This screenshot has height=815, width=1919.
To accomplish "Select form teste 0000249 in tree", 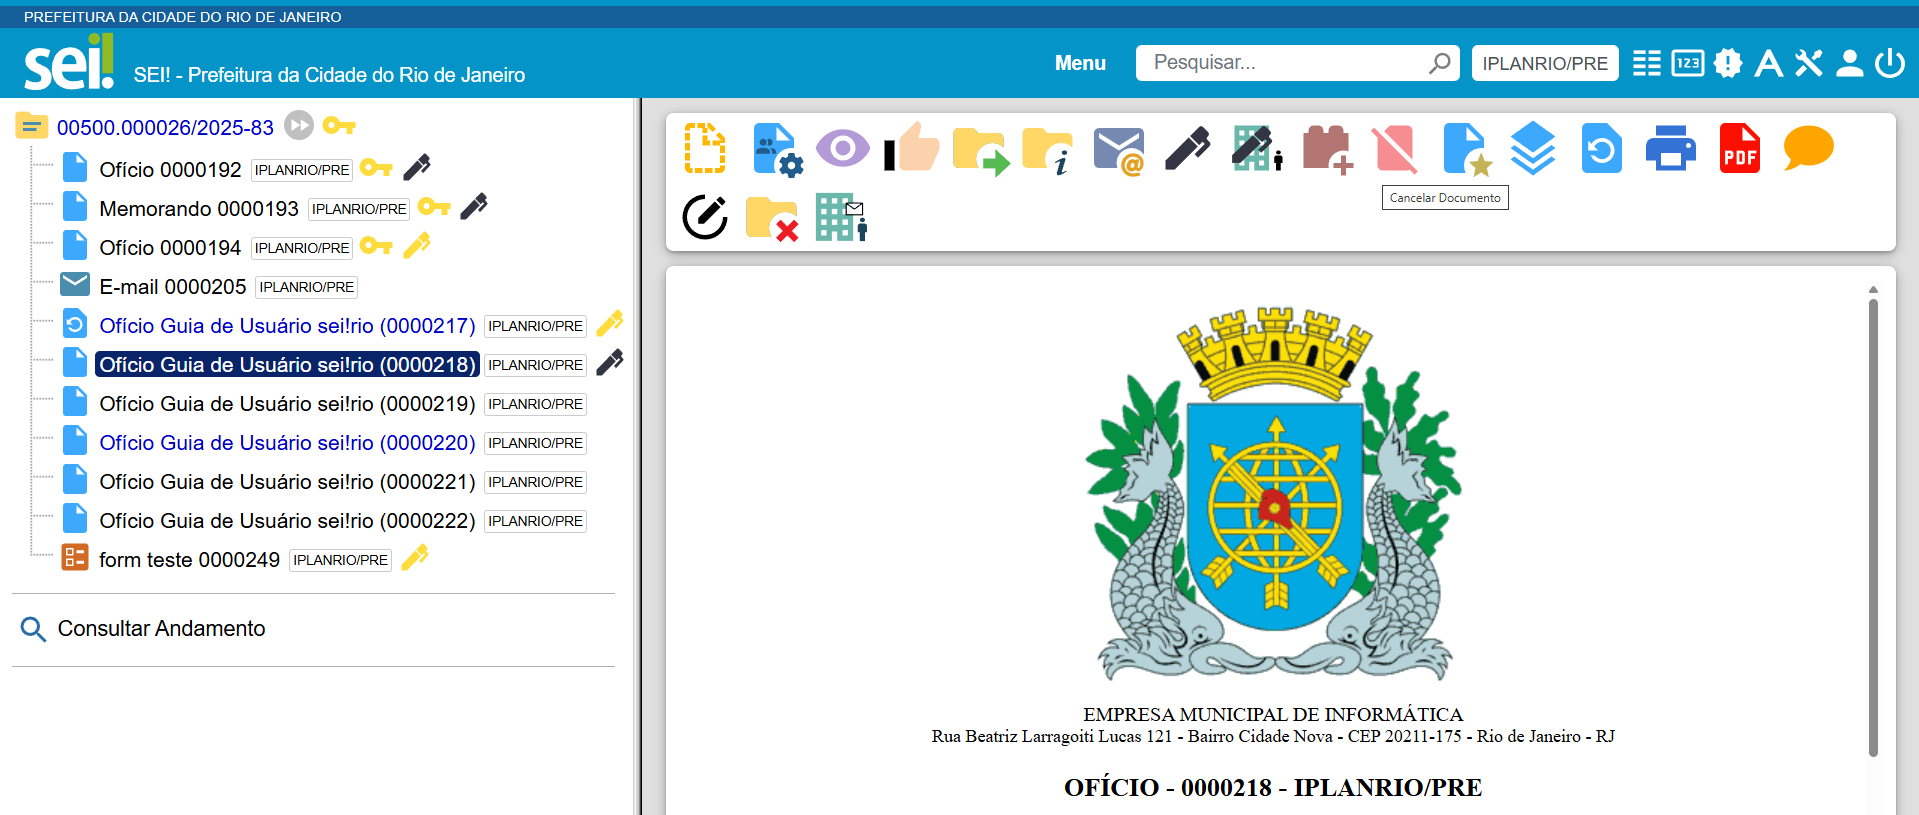I will [x=189, y=560].
